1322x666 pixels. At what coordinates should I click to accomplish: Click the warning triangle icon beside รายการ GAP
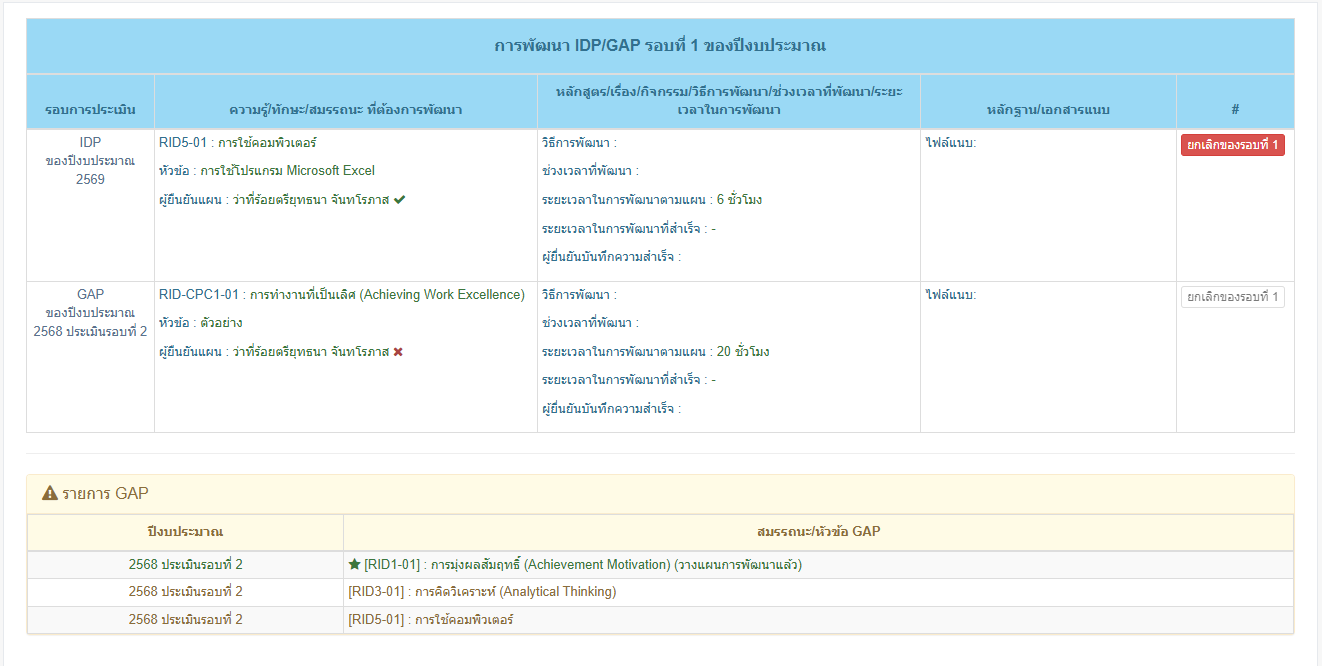(x=50, y=493)
